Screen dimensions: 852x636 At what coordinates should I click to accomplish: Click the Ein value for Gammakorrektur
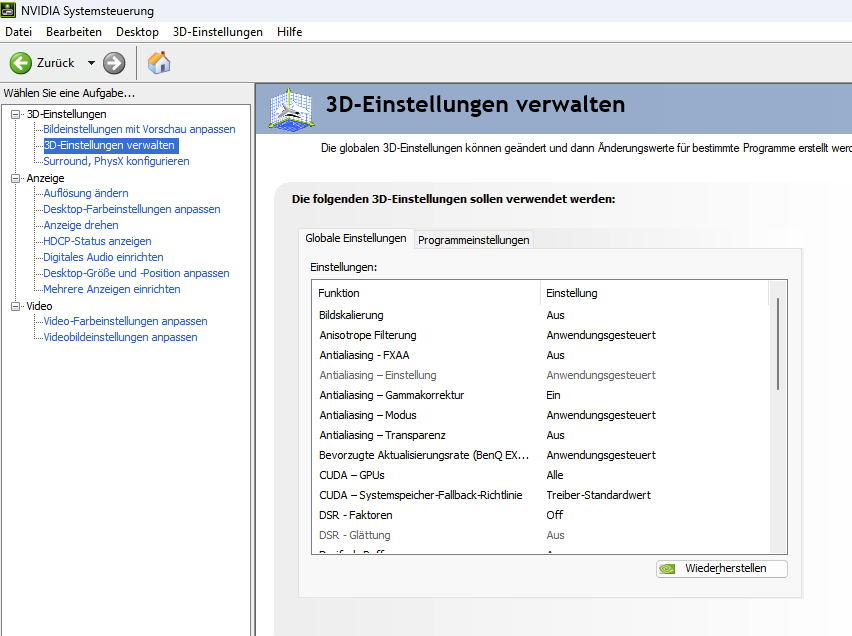(x=553, y=395)
